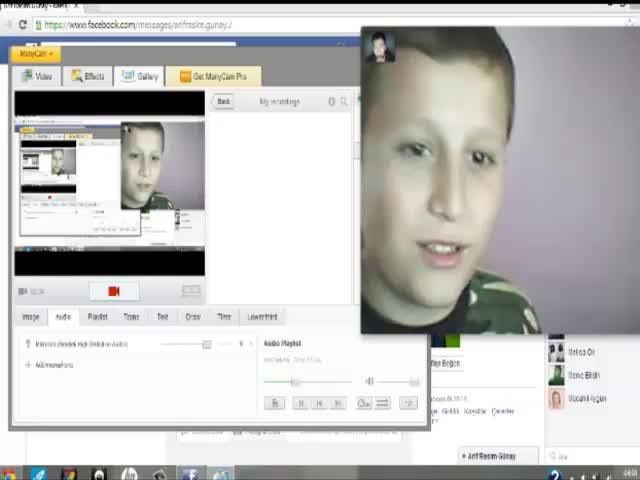Select the Time tab

pos(224,317)
